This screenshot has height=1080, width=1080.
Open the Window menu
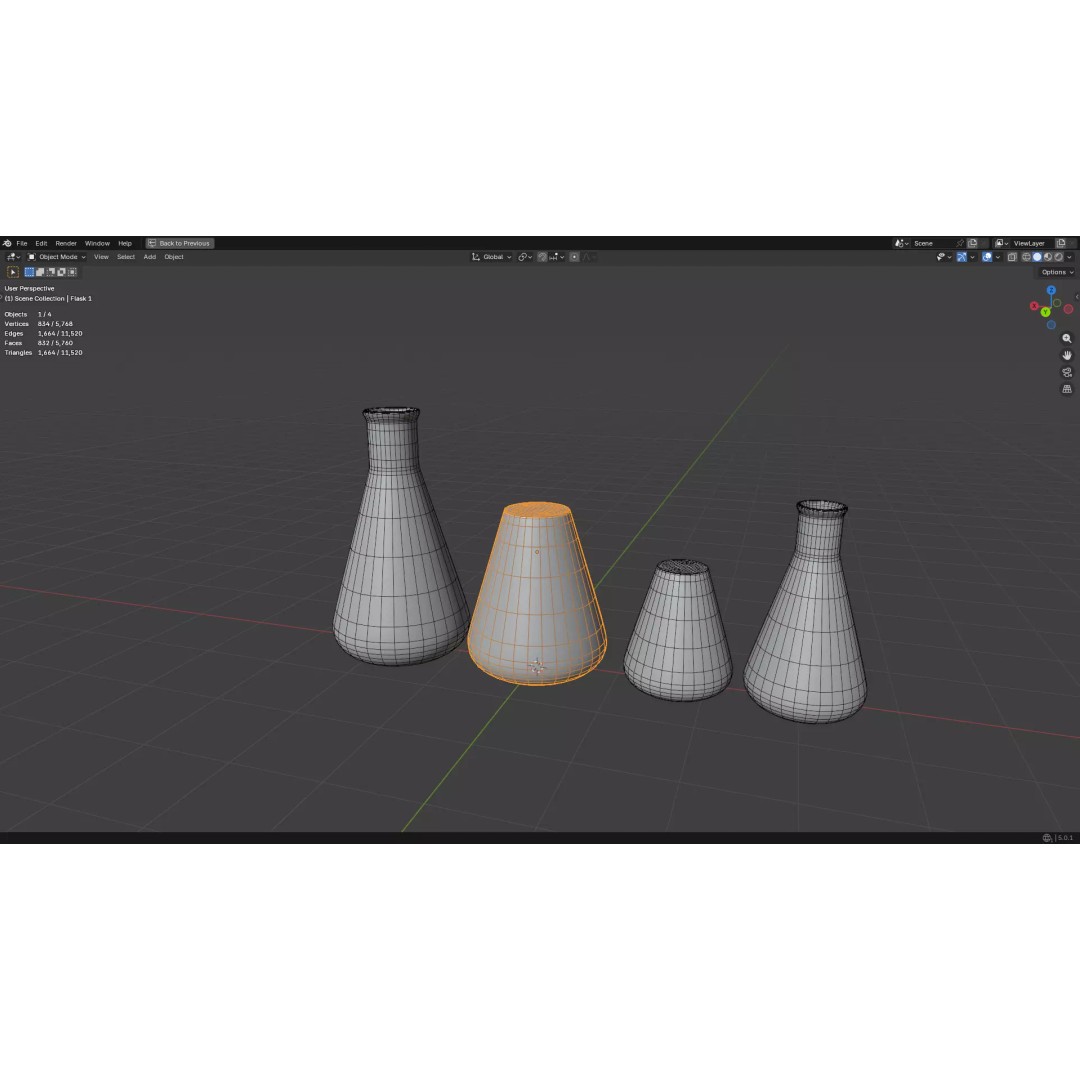pos(97,243)
